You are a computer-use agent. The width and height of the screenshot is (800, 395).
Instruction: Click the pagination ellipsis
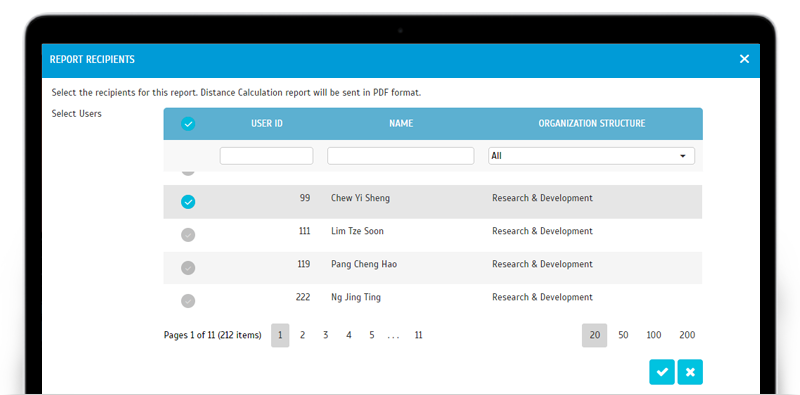tap(393, 337)
